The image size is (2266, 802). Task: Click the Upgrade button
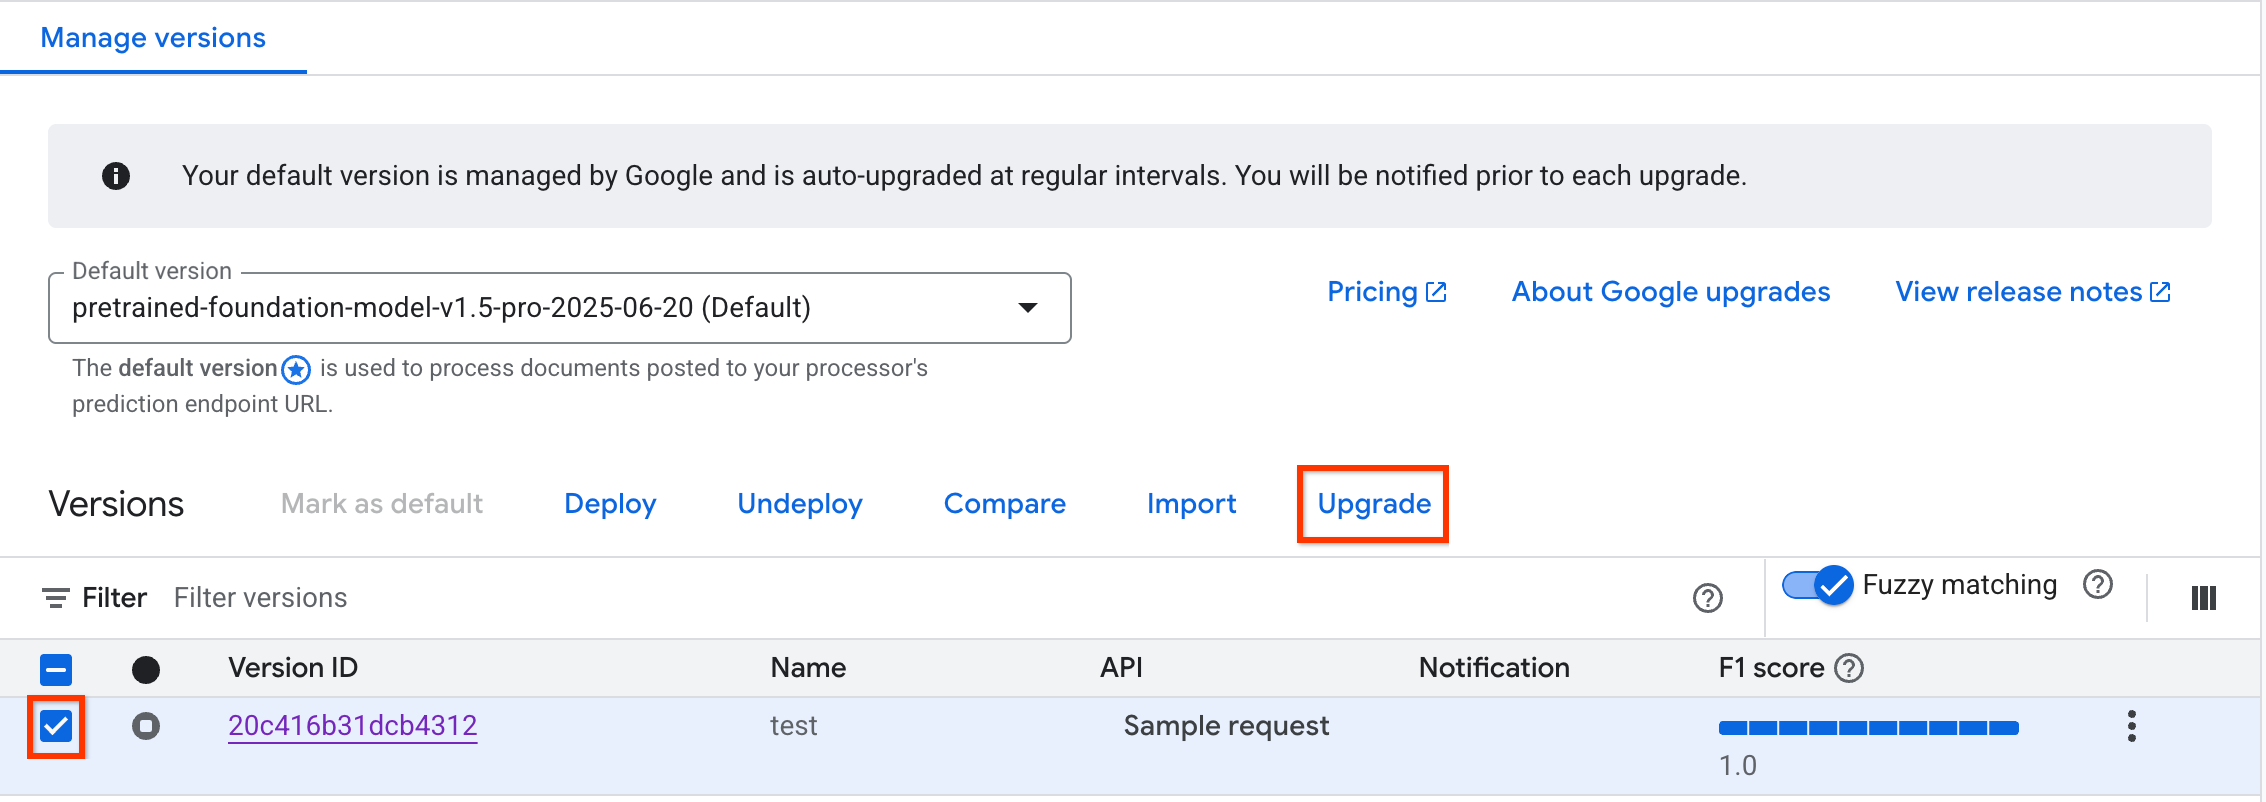(1373, 504)
